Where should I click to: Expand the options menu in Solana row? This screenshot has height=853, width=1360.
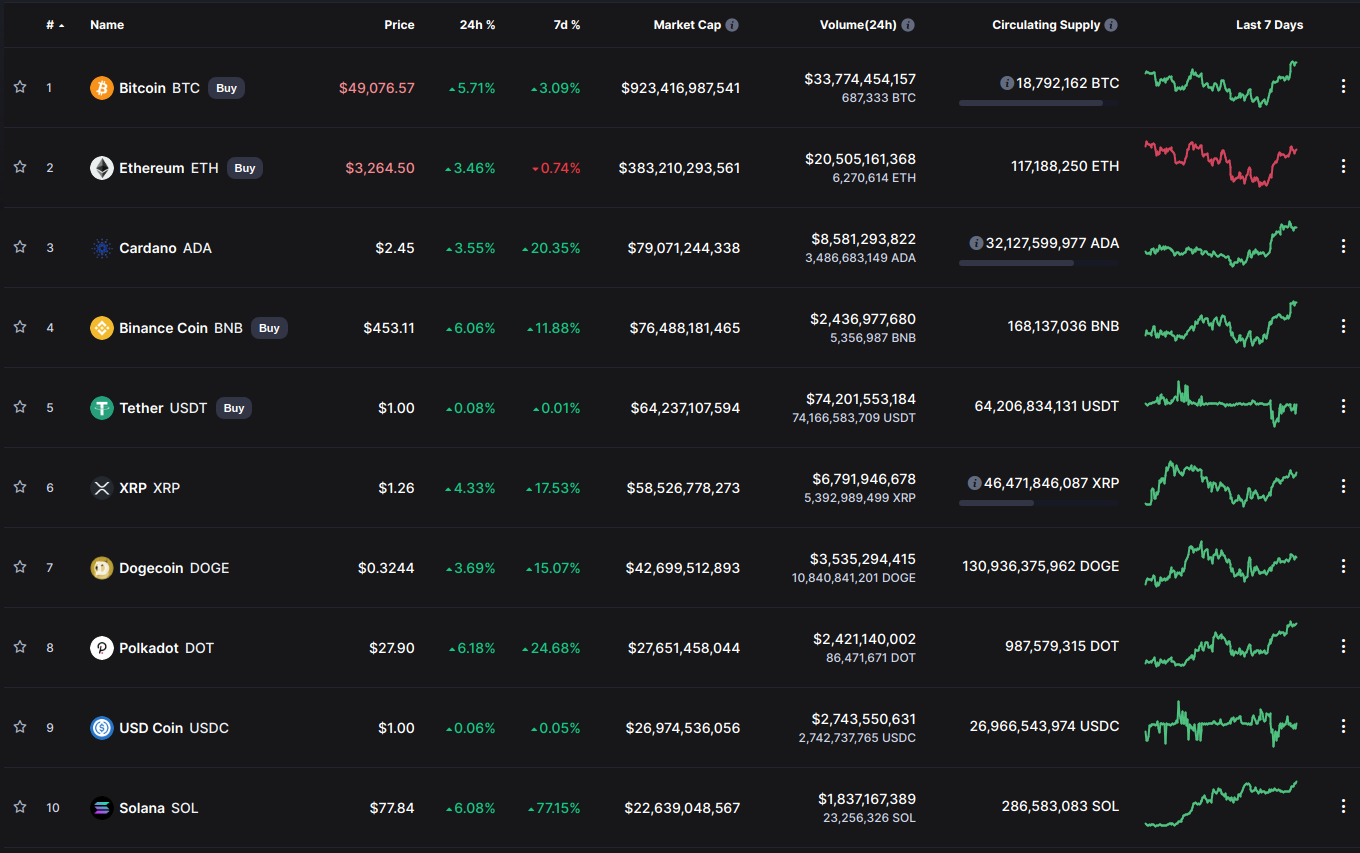[x=1343, y=807]
